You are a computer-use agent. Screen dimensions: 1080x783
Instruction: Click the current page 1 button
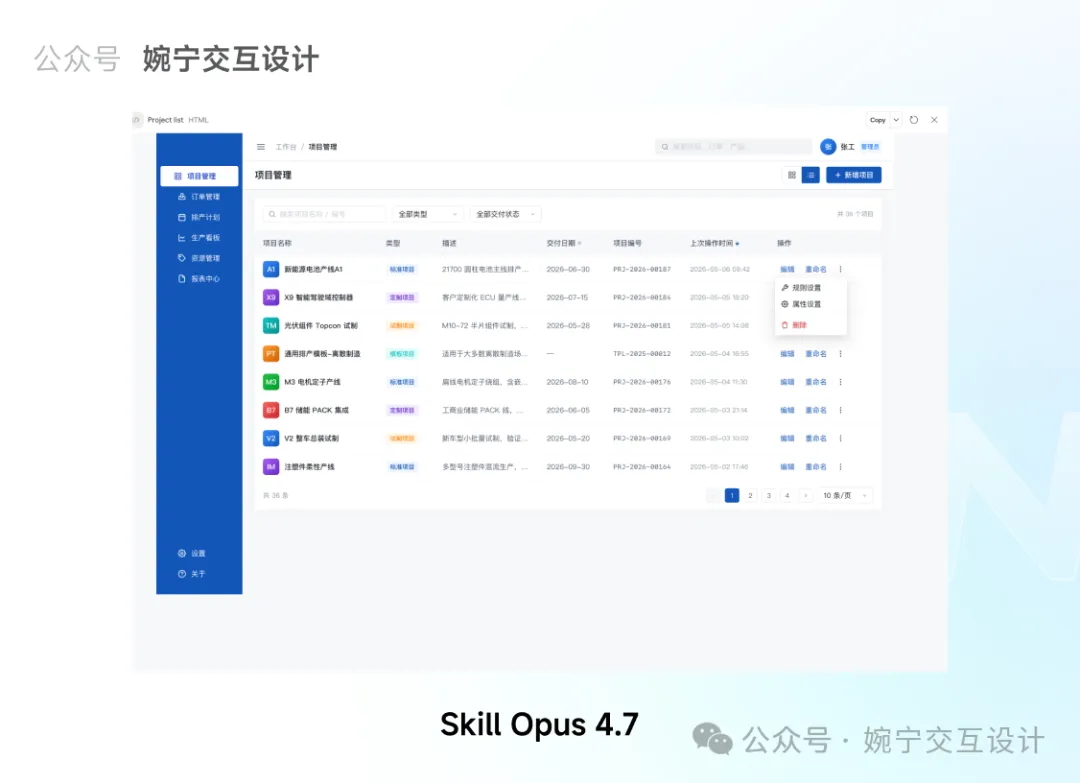tap(732, 496)
